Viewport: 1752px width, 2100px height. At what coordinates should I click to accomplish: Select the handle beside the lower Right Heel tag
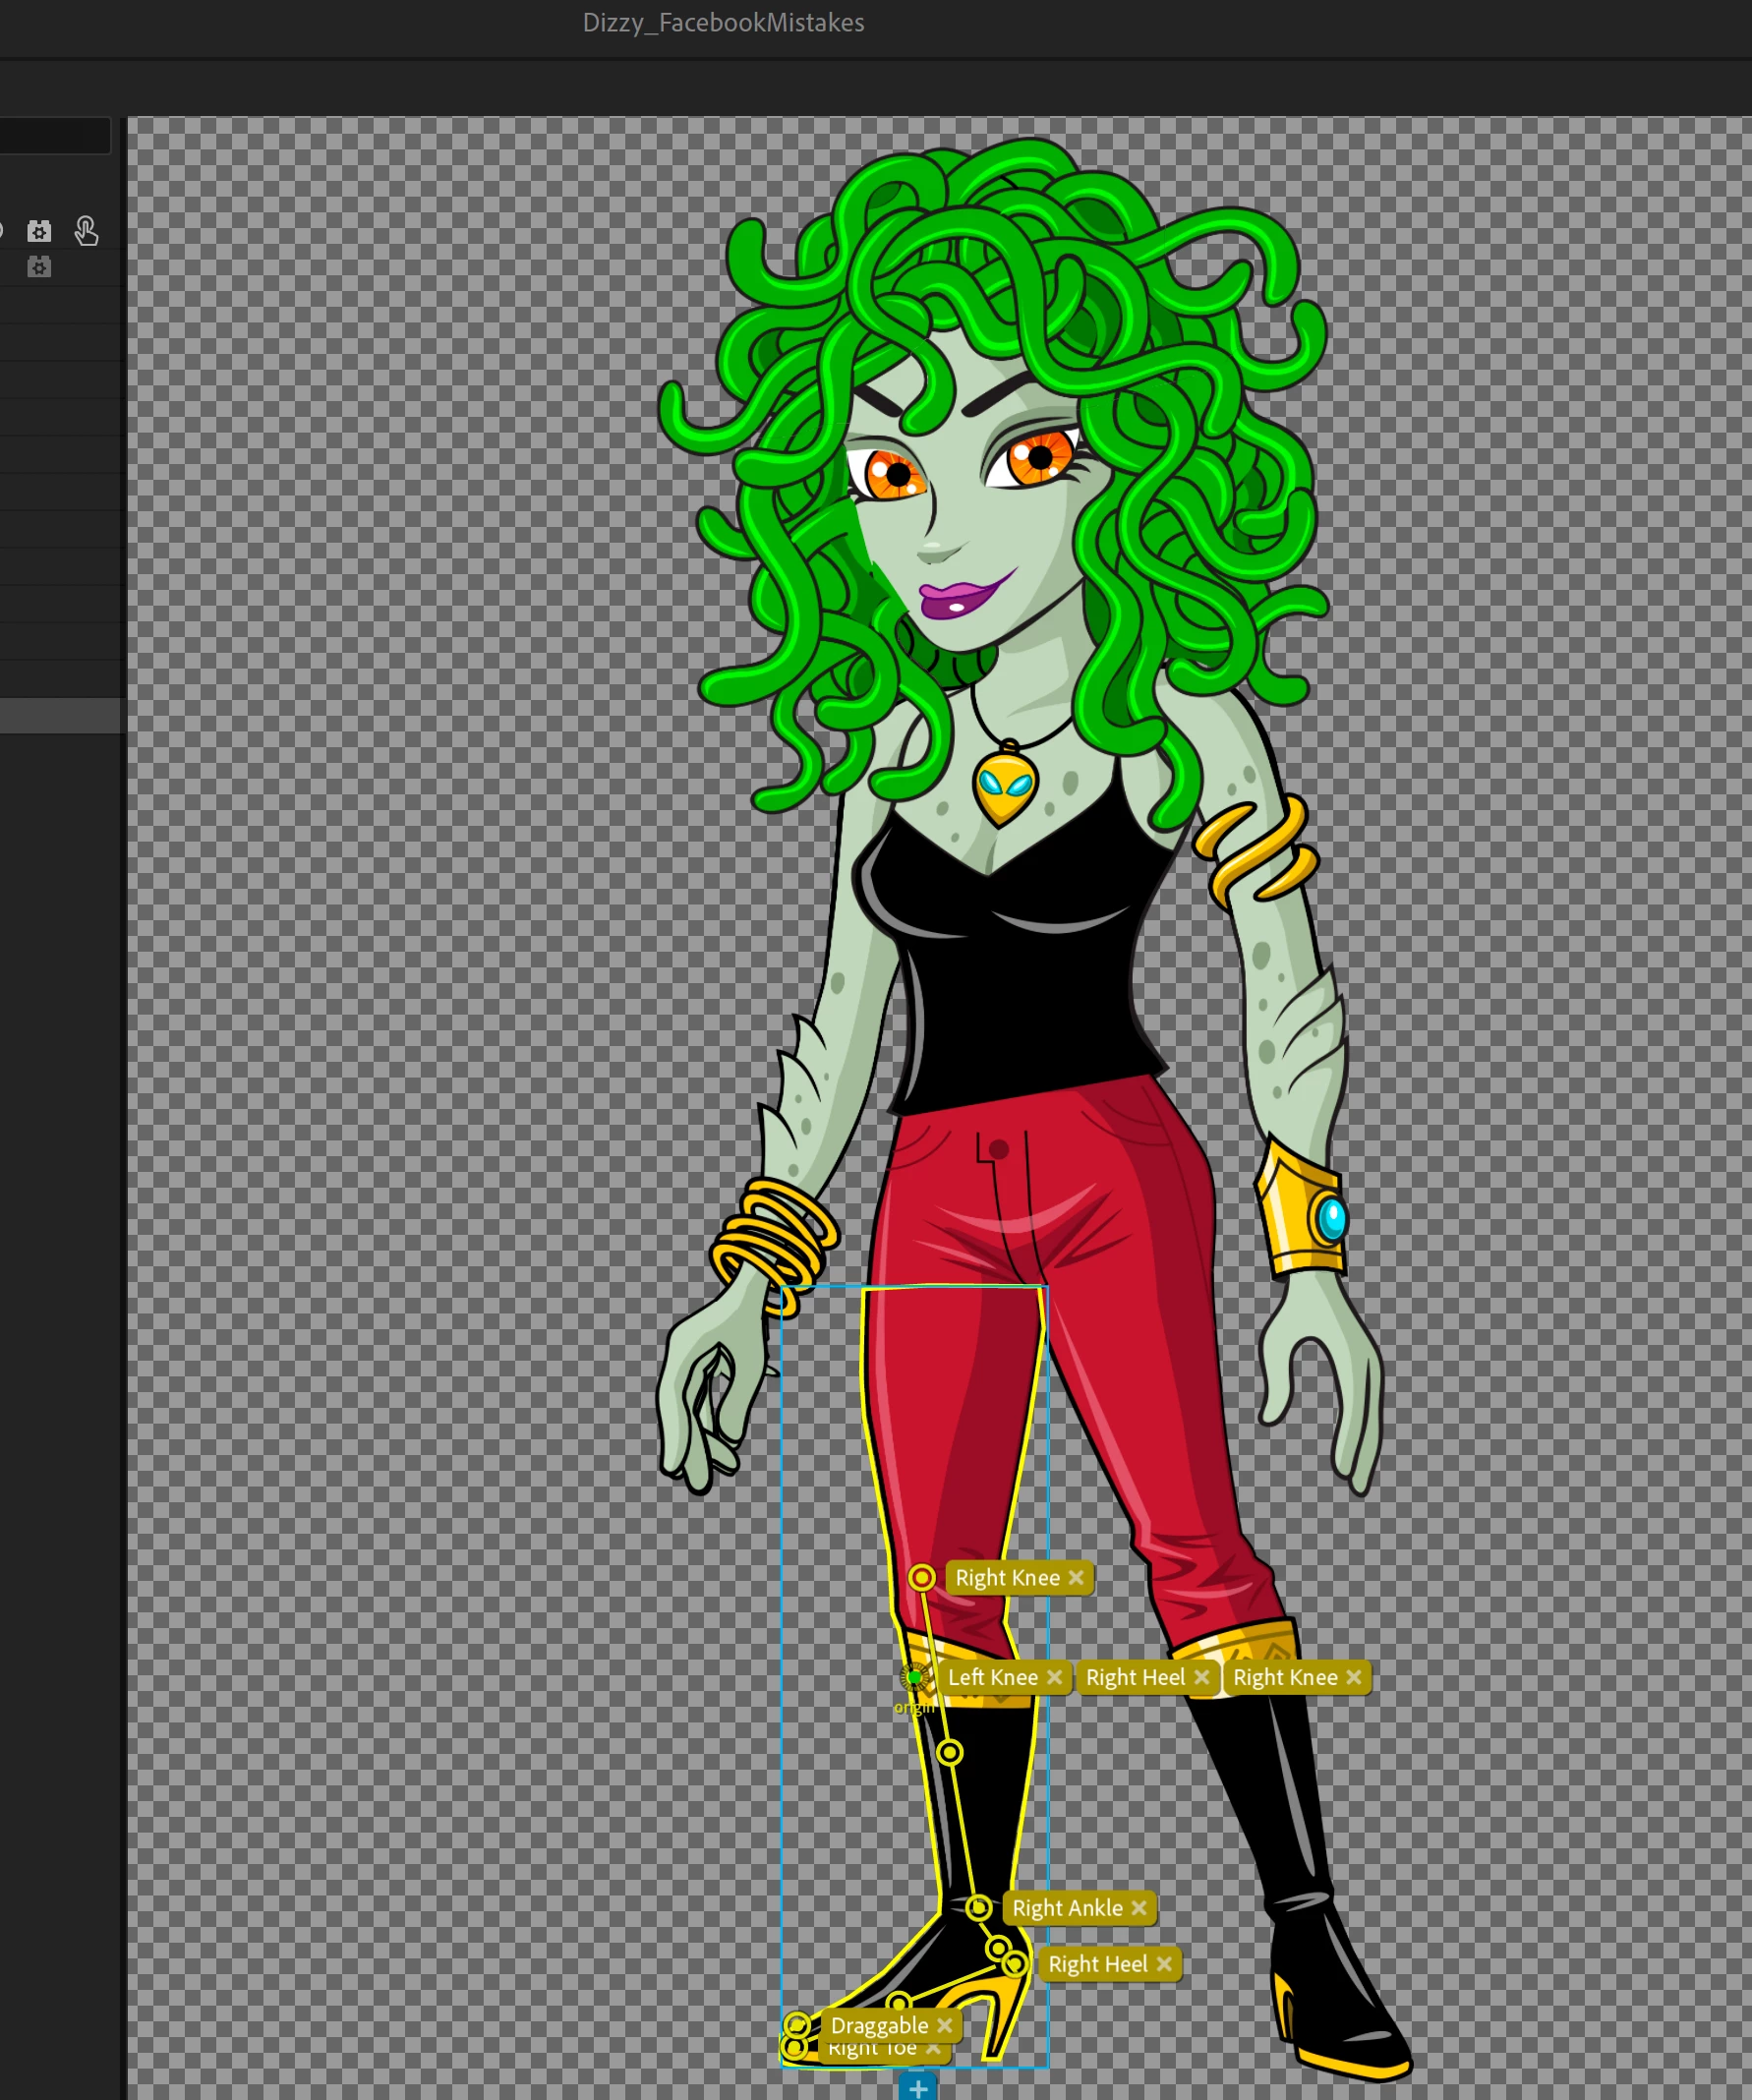pyautogui.click(x=1015, y=1964)
